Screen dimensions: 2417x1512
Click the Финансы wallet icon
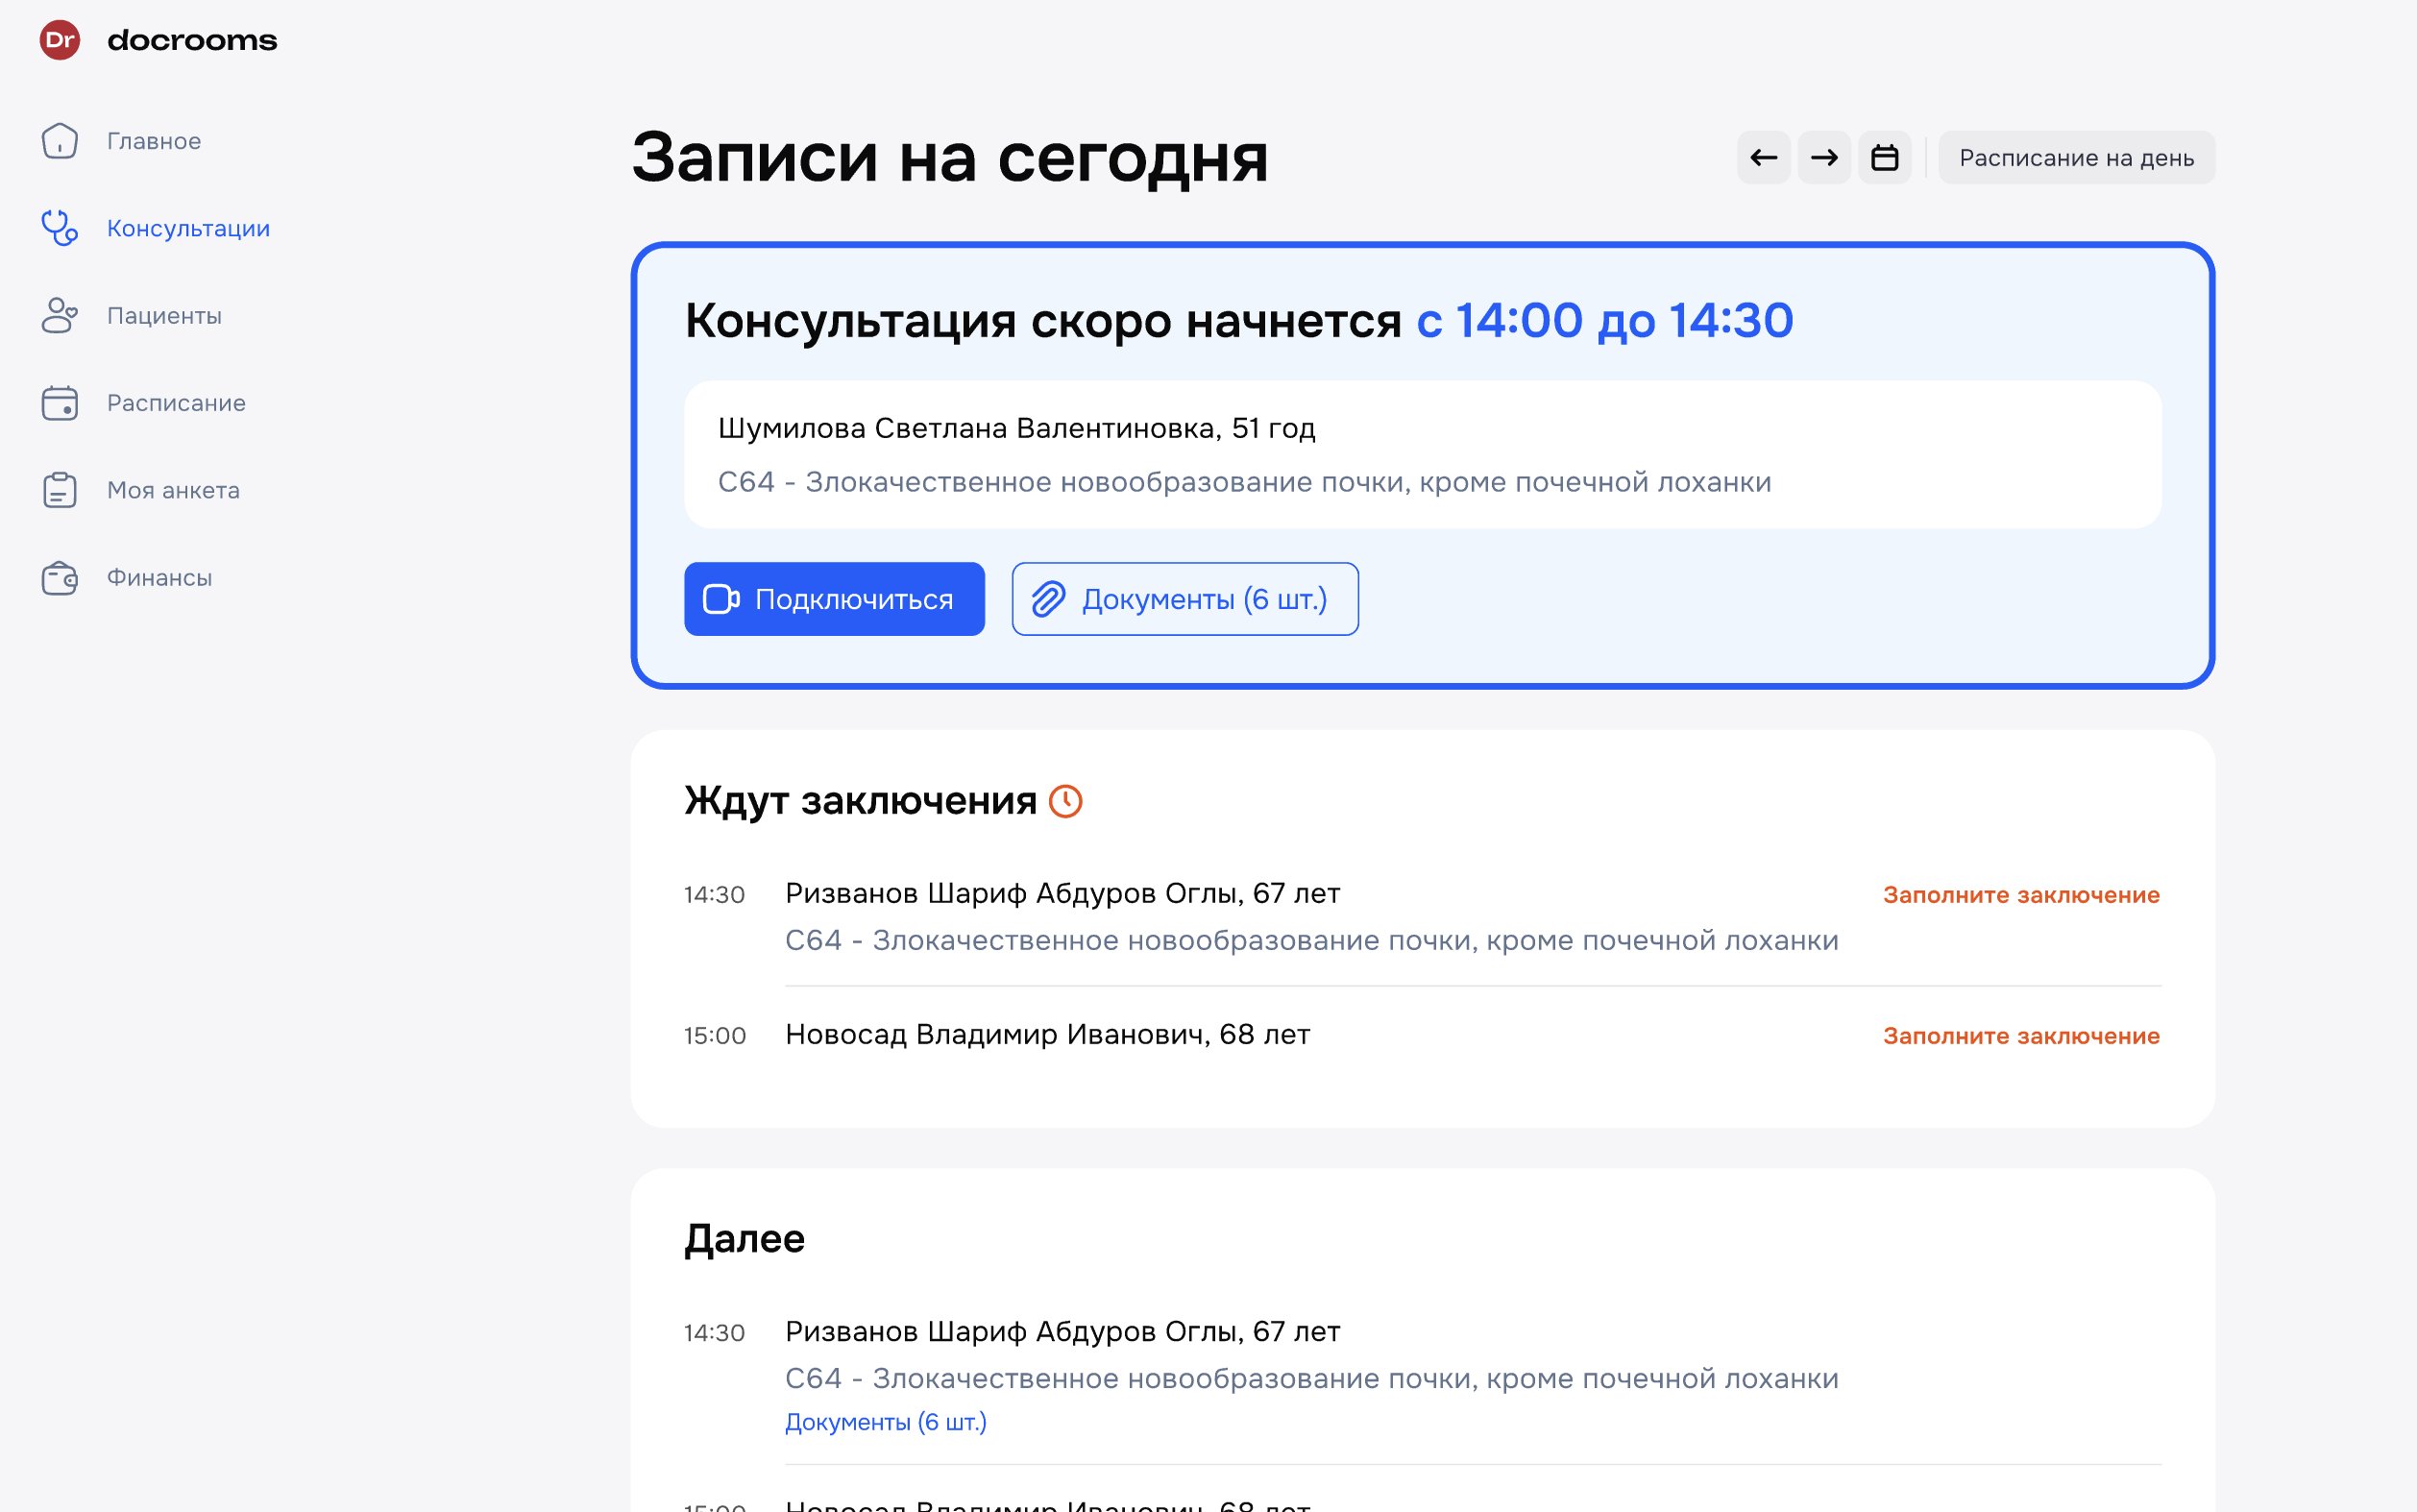pos(60,577)
